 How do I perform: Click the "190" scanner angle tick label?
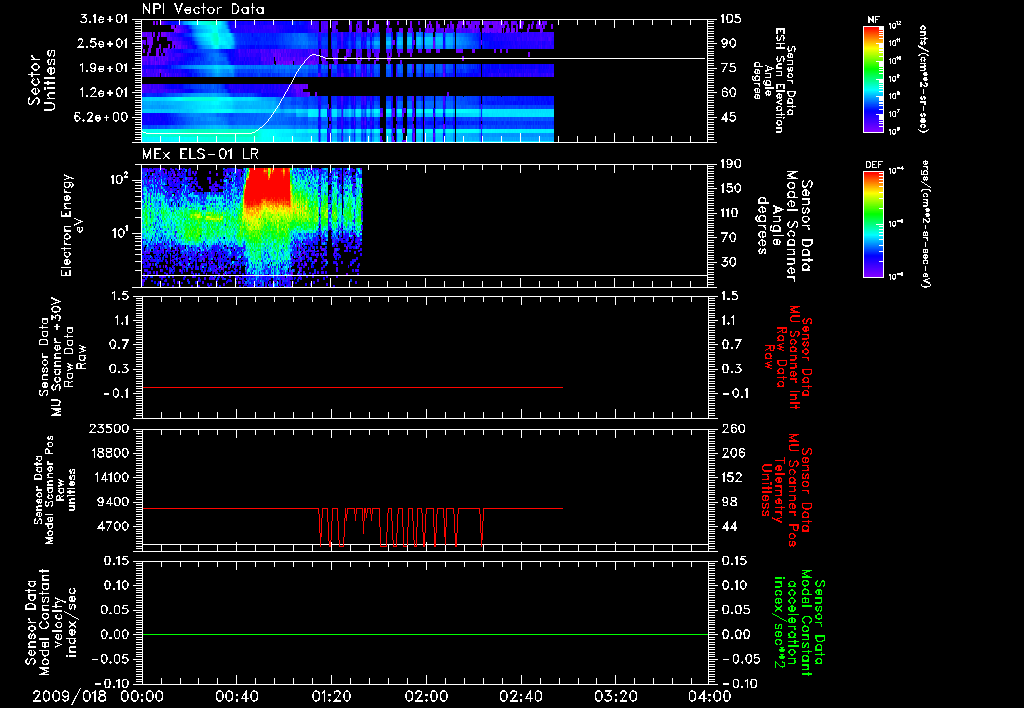coord(731,164)
